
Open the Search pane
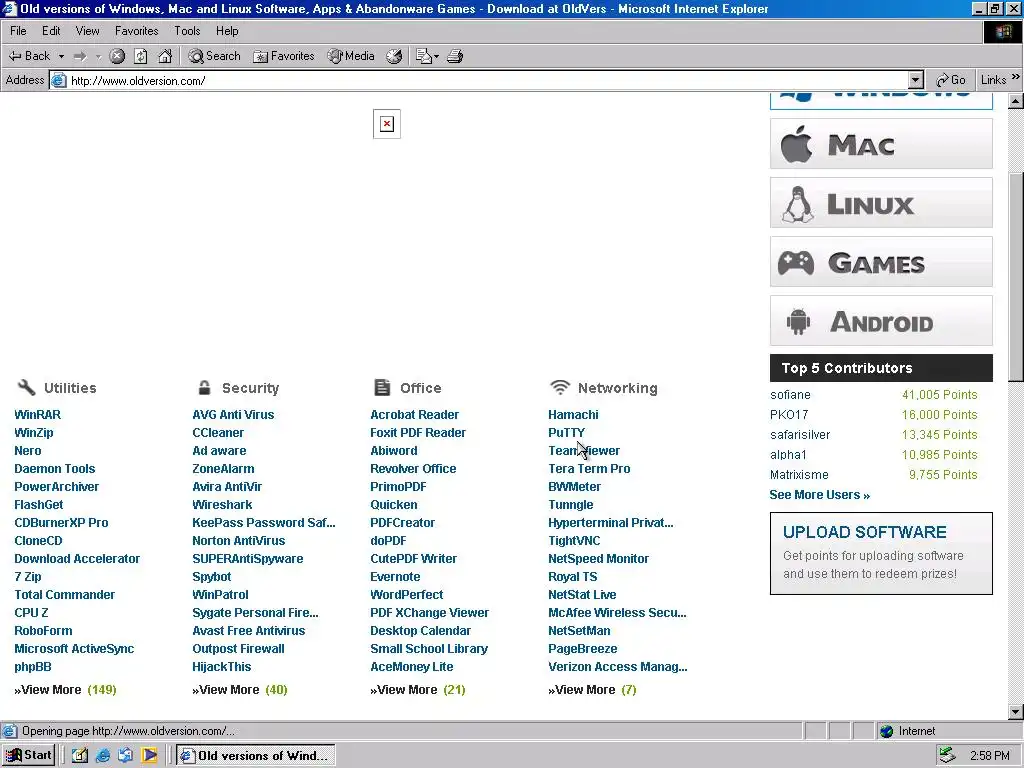click(x=214, y=56)
